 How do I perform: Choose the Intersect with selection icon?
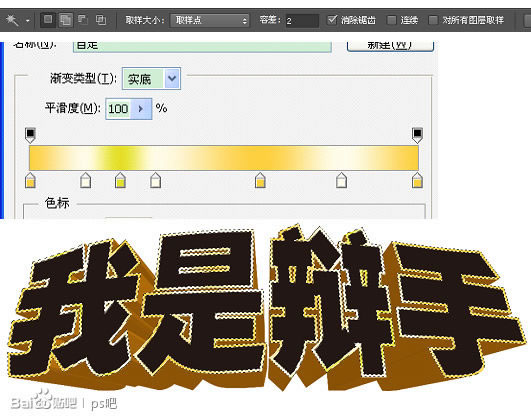[101, 20]
